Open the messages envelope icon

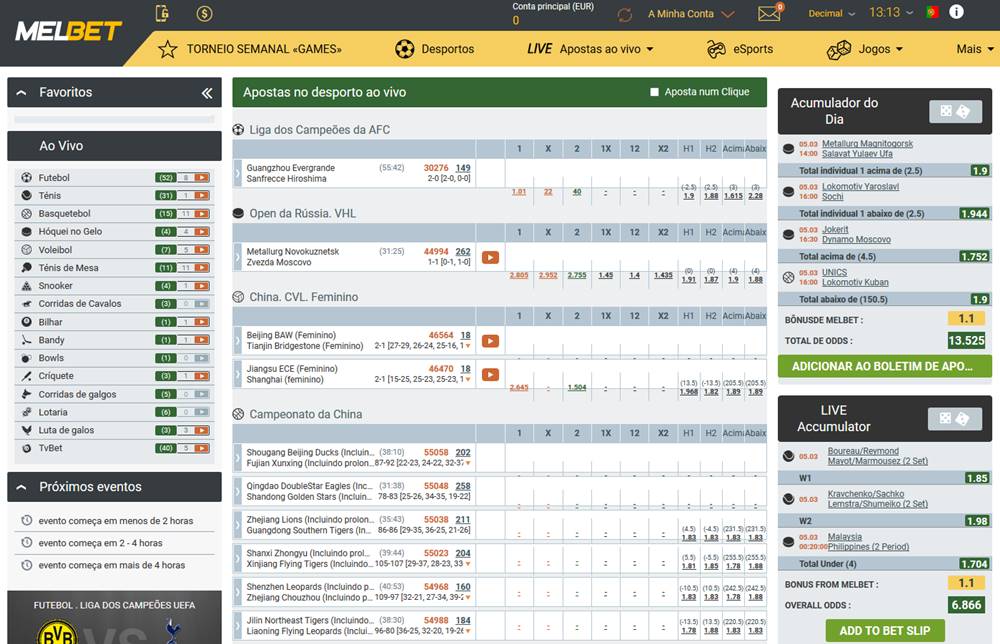769,13
